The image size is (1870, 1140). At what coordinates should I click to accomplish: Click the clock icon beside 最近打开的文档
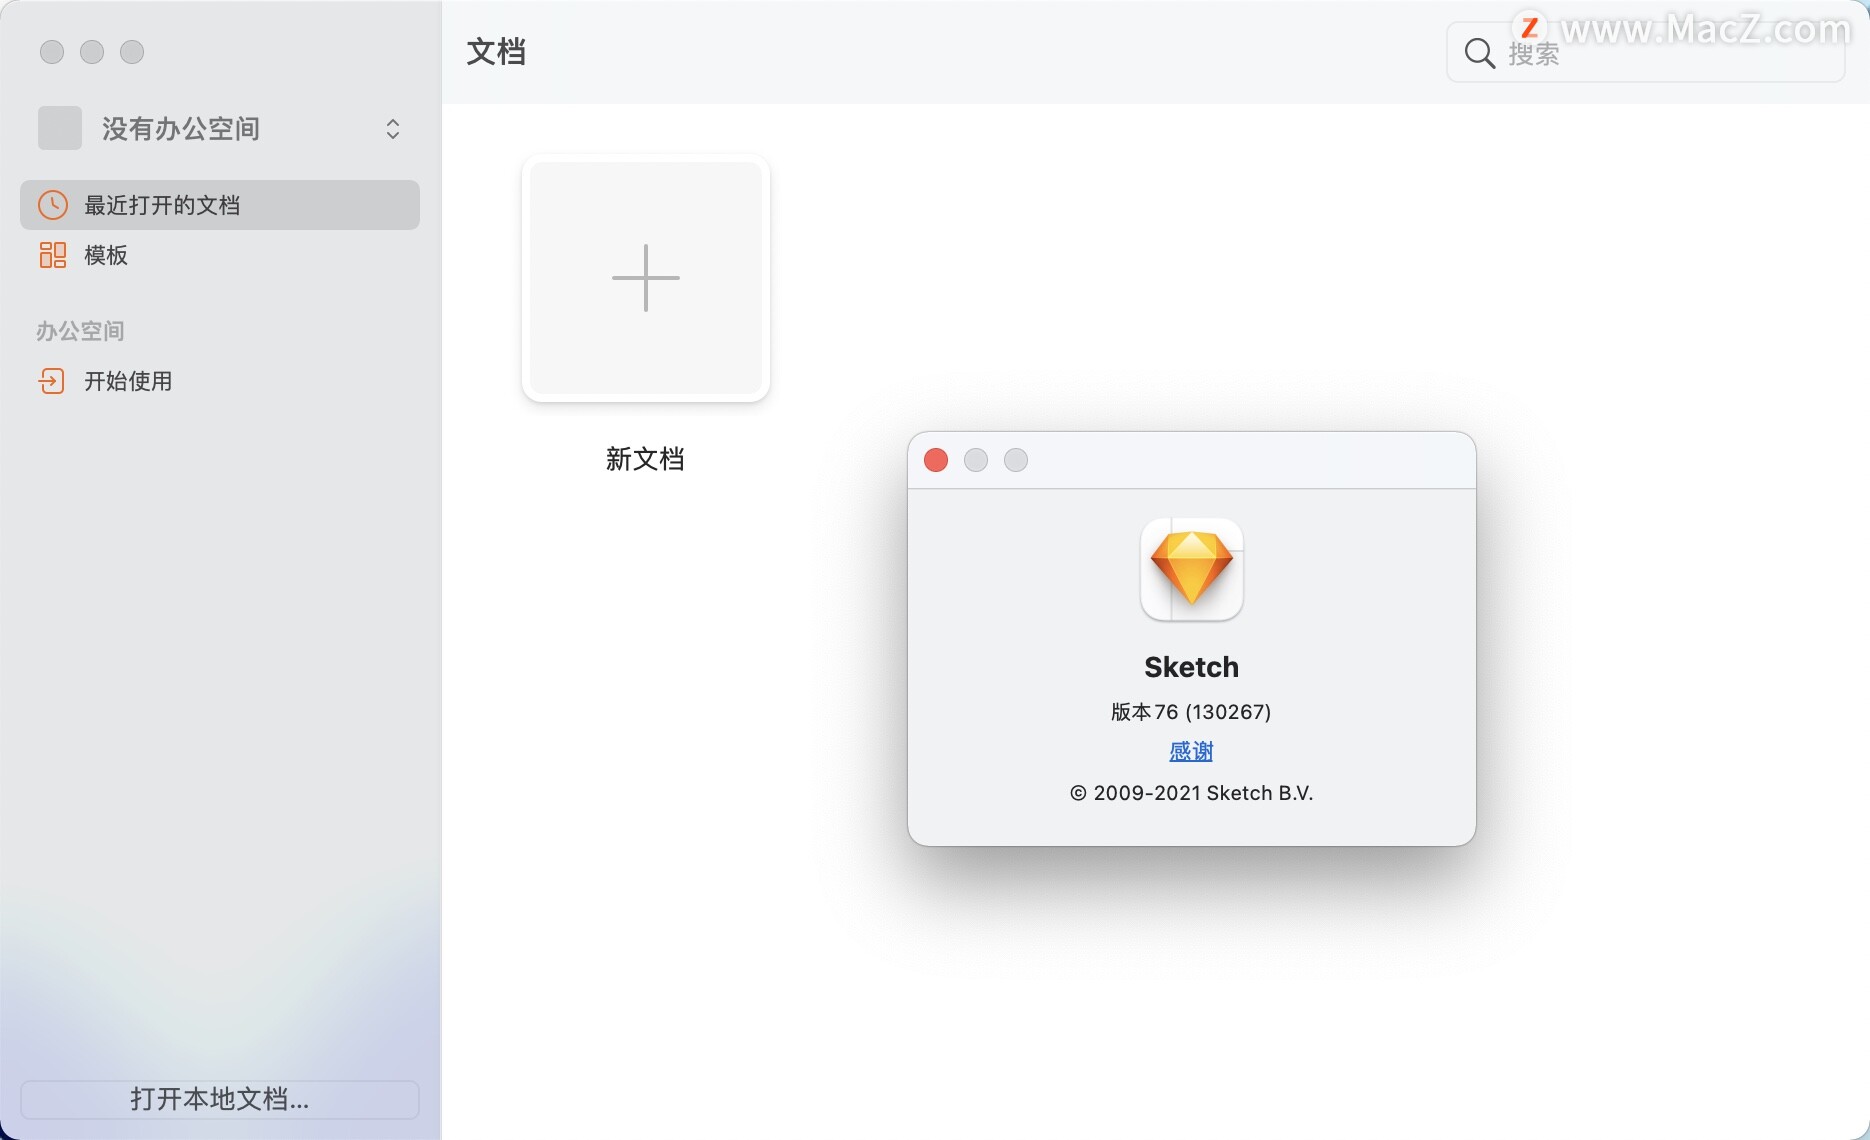(x=53, y=205)
